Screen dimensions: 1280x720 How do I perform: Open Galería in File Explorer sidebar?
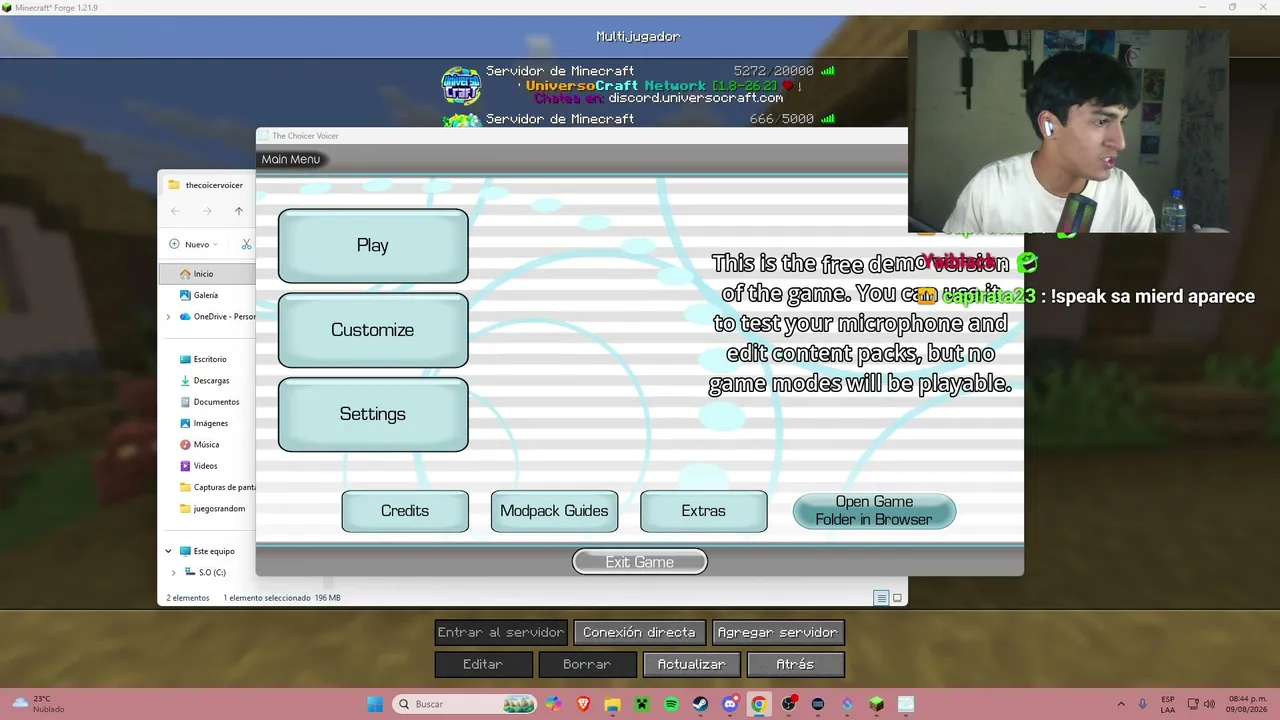point(207,295)
